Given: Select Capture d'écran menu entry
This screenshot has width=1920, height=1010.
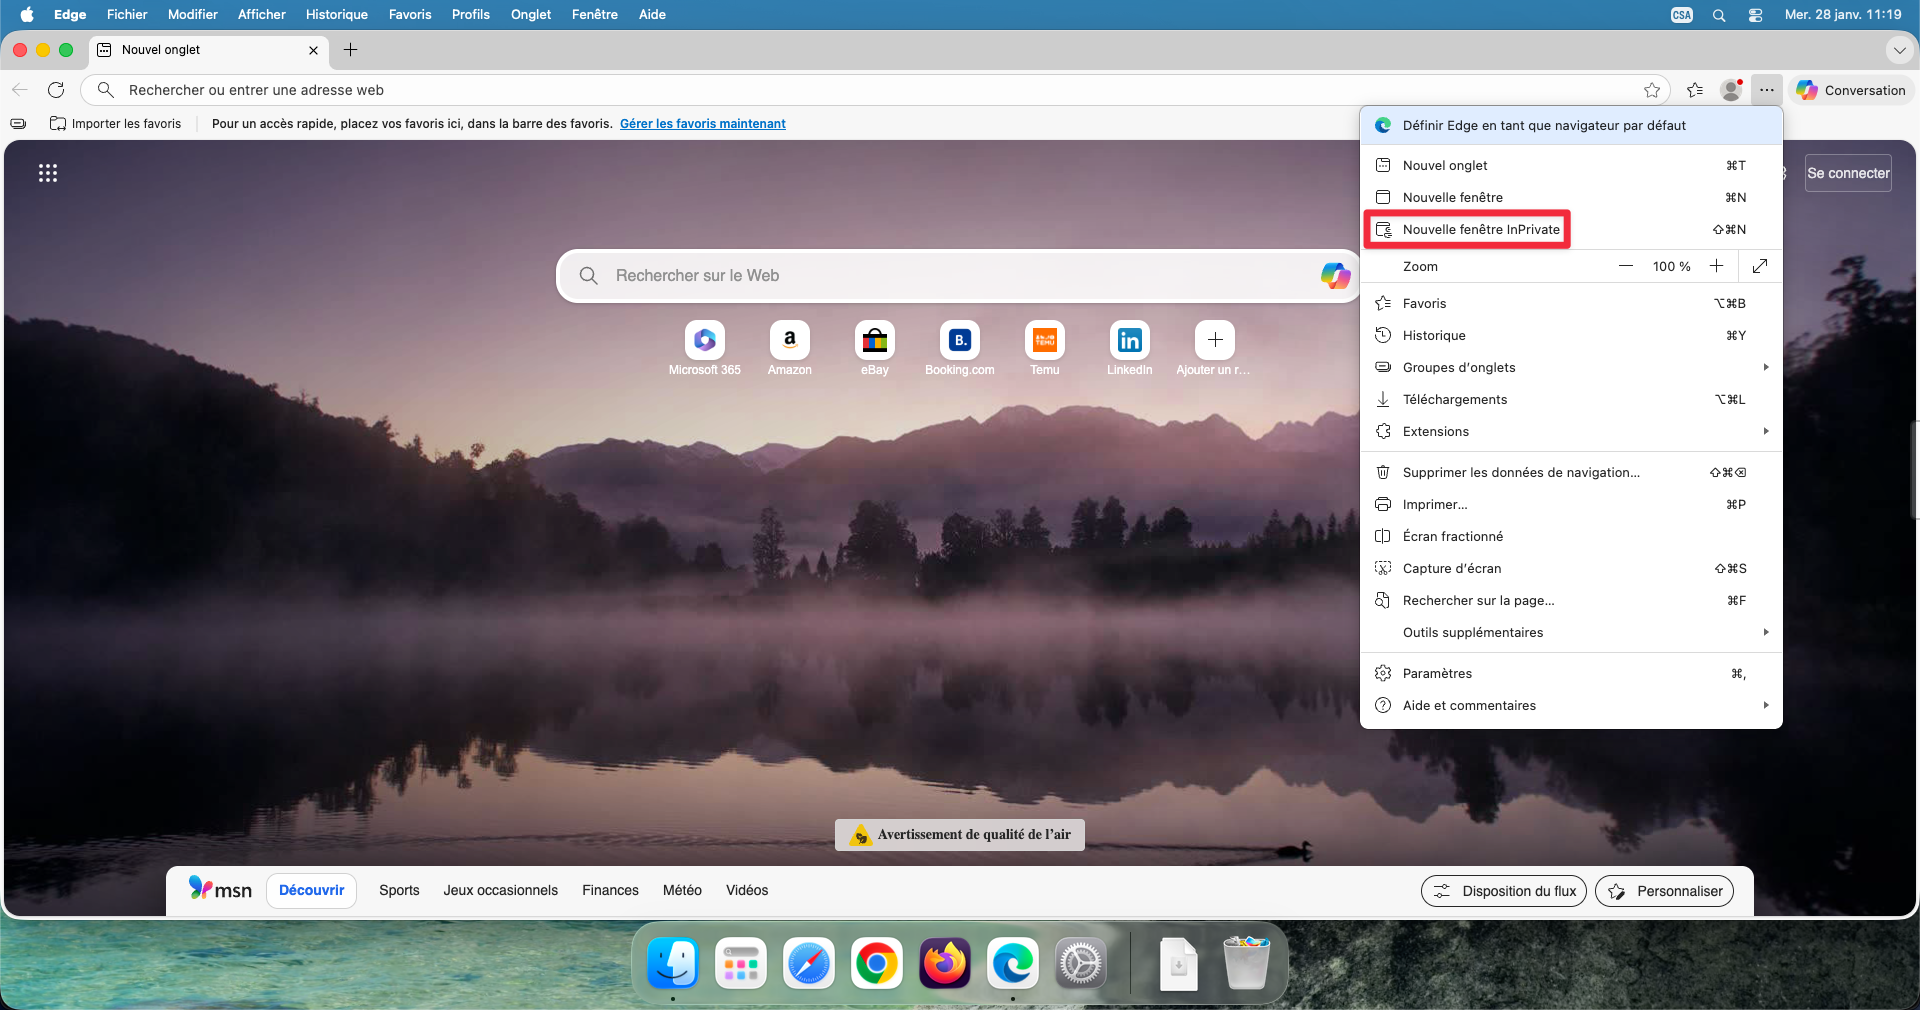Looking at the screenshot, I should tap(1572, 568).
